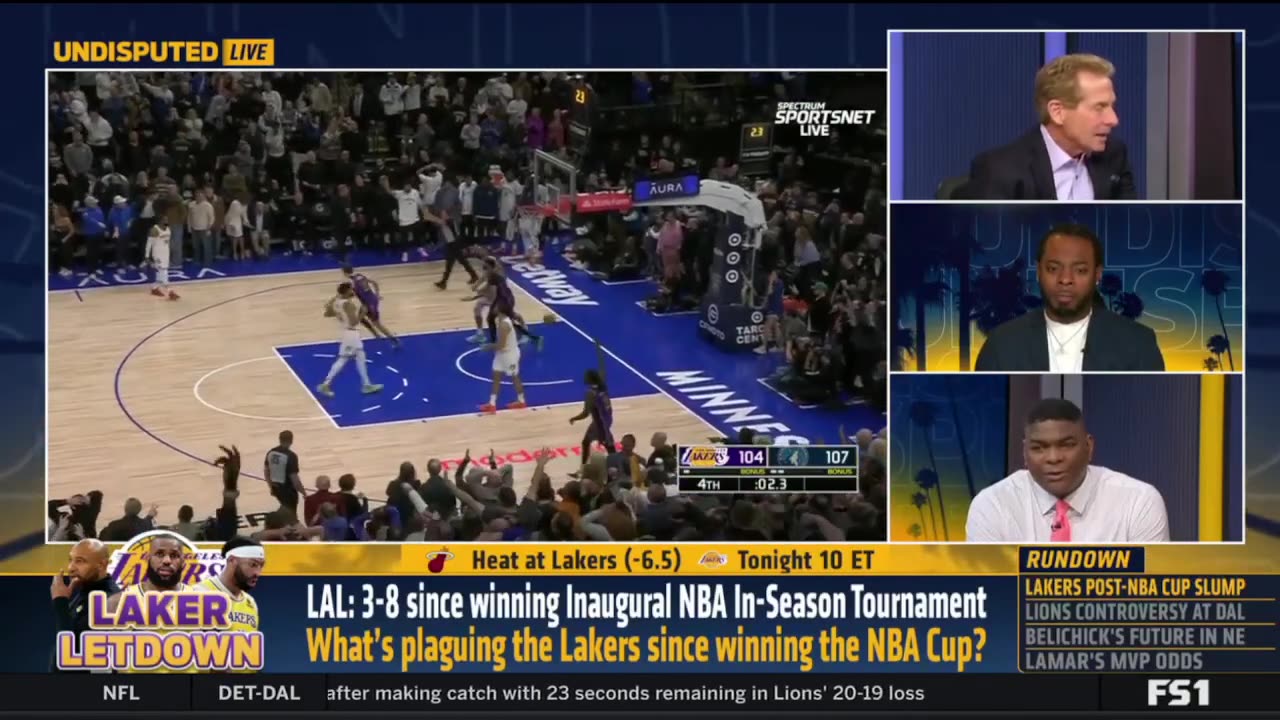
Task: Click 'Heat at Lakers (-6.5)' text
Action: (x=576, y=560)
